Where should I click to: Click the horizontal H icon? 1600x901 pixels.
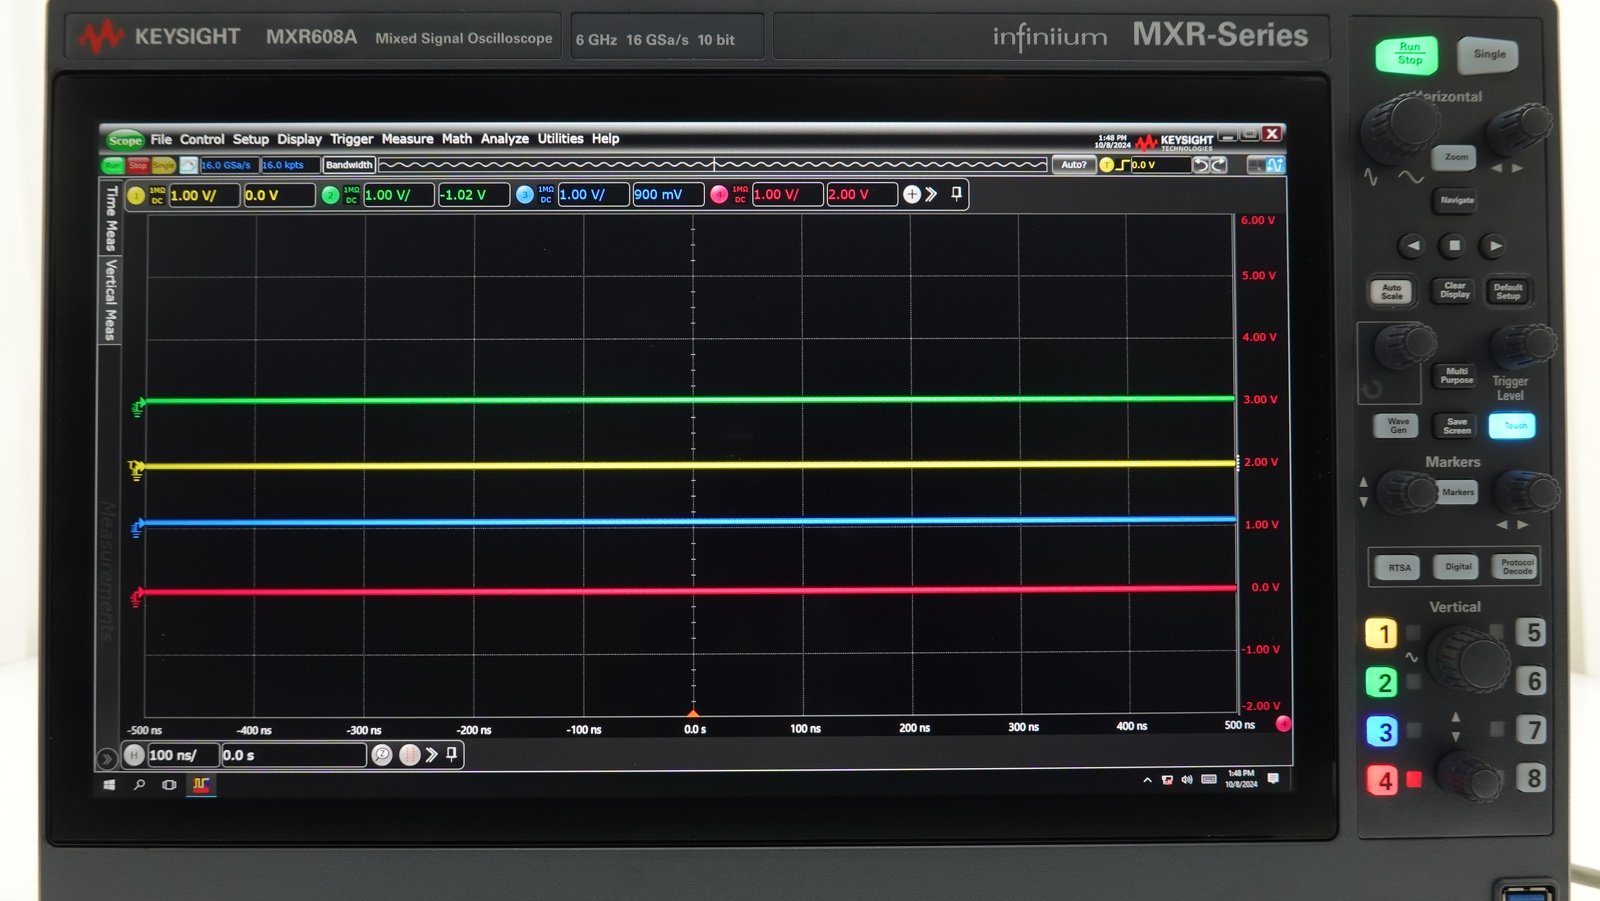(x=134, y=755)
